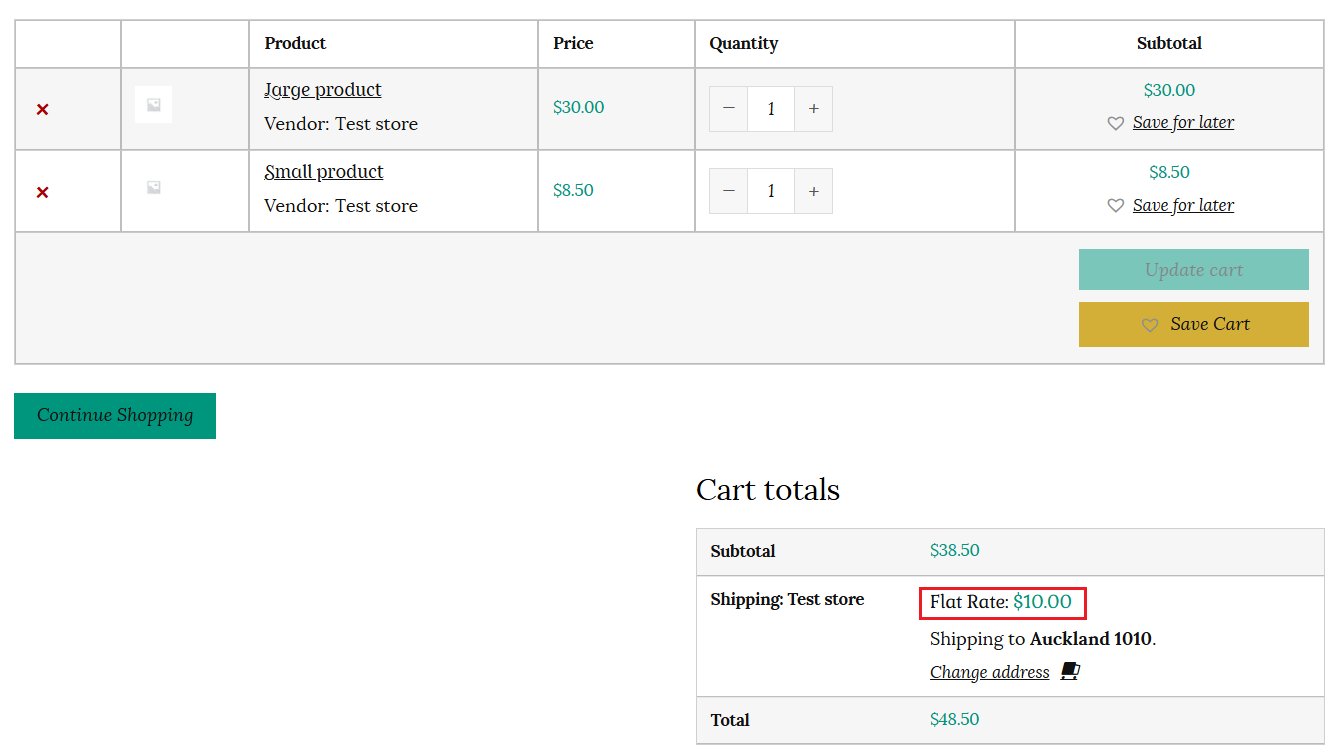Click the Cart totals heading

(768, 490)
